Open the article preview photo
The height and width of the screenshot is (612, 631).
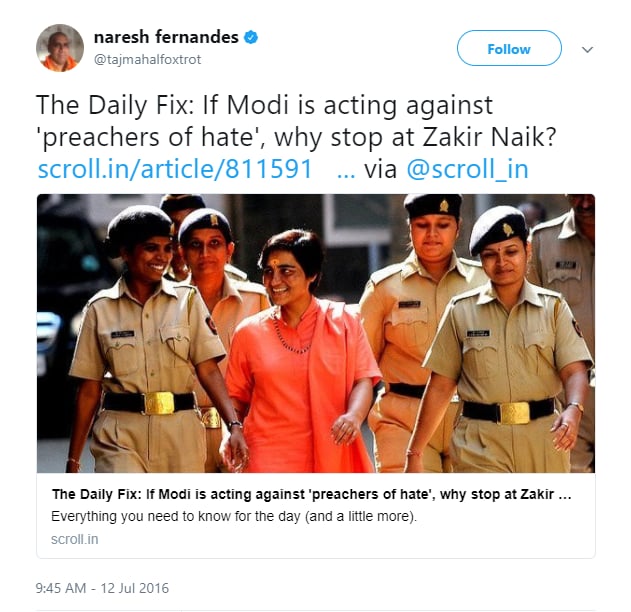click(x=315, y=333)
